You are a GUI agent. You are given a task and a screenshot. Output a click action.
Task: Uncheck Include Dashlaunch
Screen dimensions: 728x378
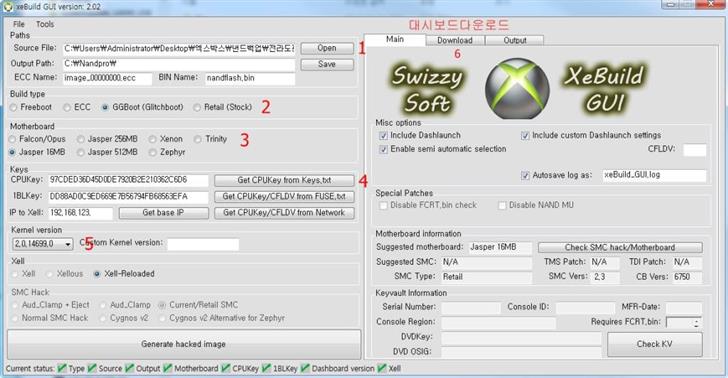tap(384, 136)
